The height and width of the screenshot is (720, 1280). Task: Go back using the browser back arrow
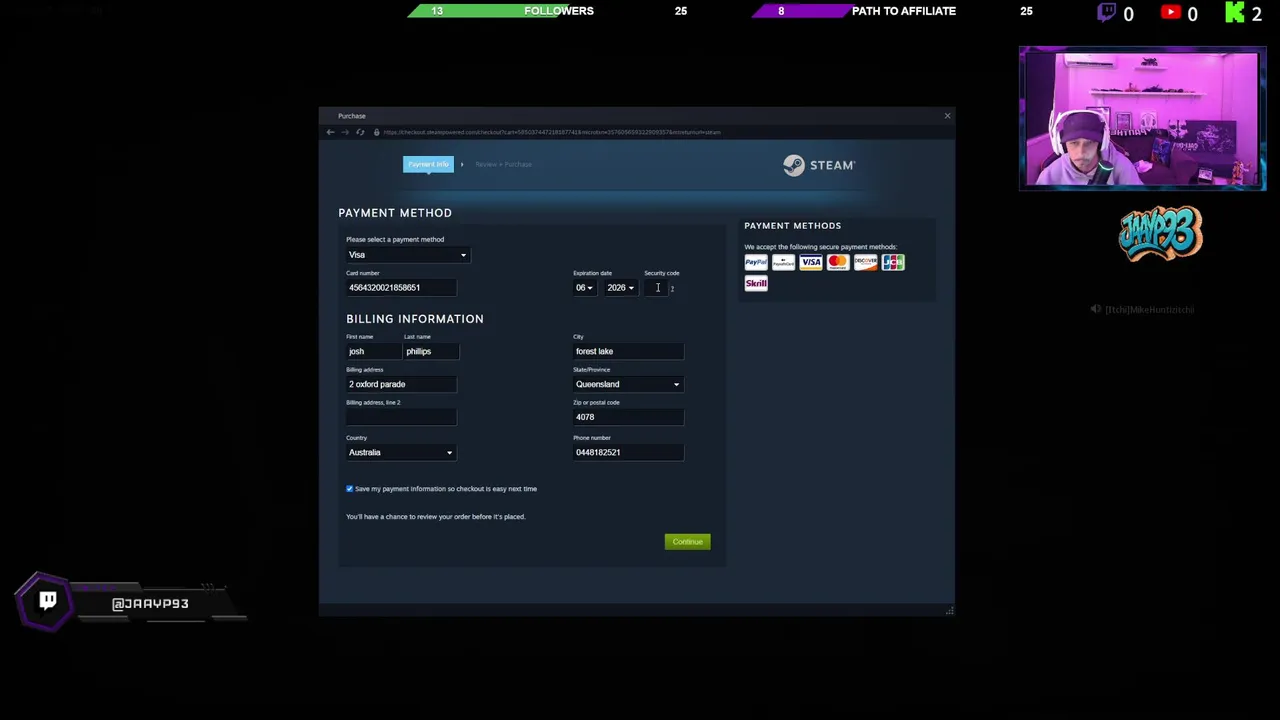330,132
